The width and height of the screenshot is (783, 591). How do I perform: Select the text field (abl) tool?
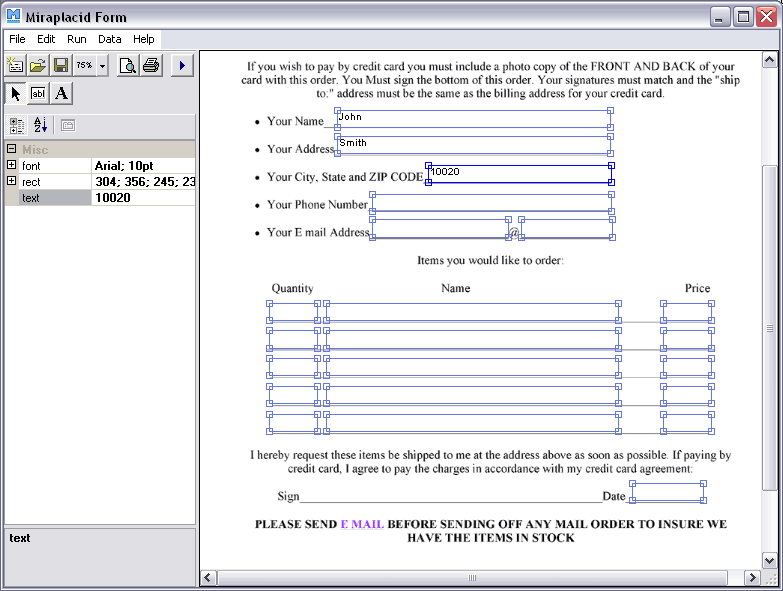(x=39, y=93)
